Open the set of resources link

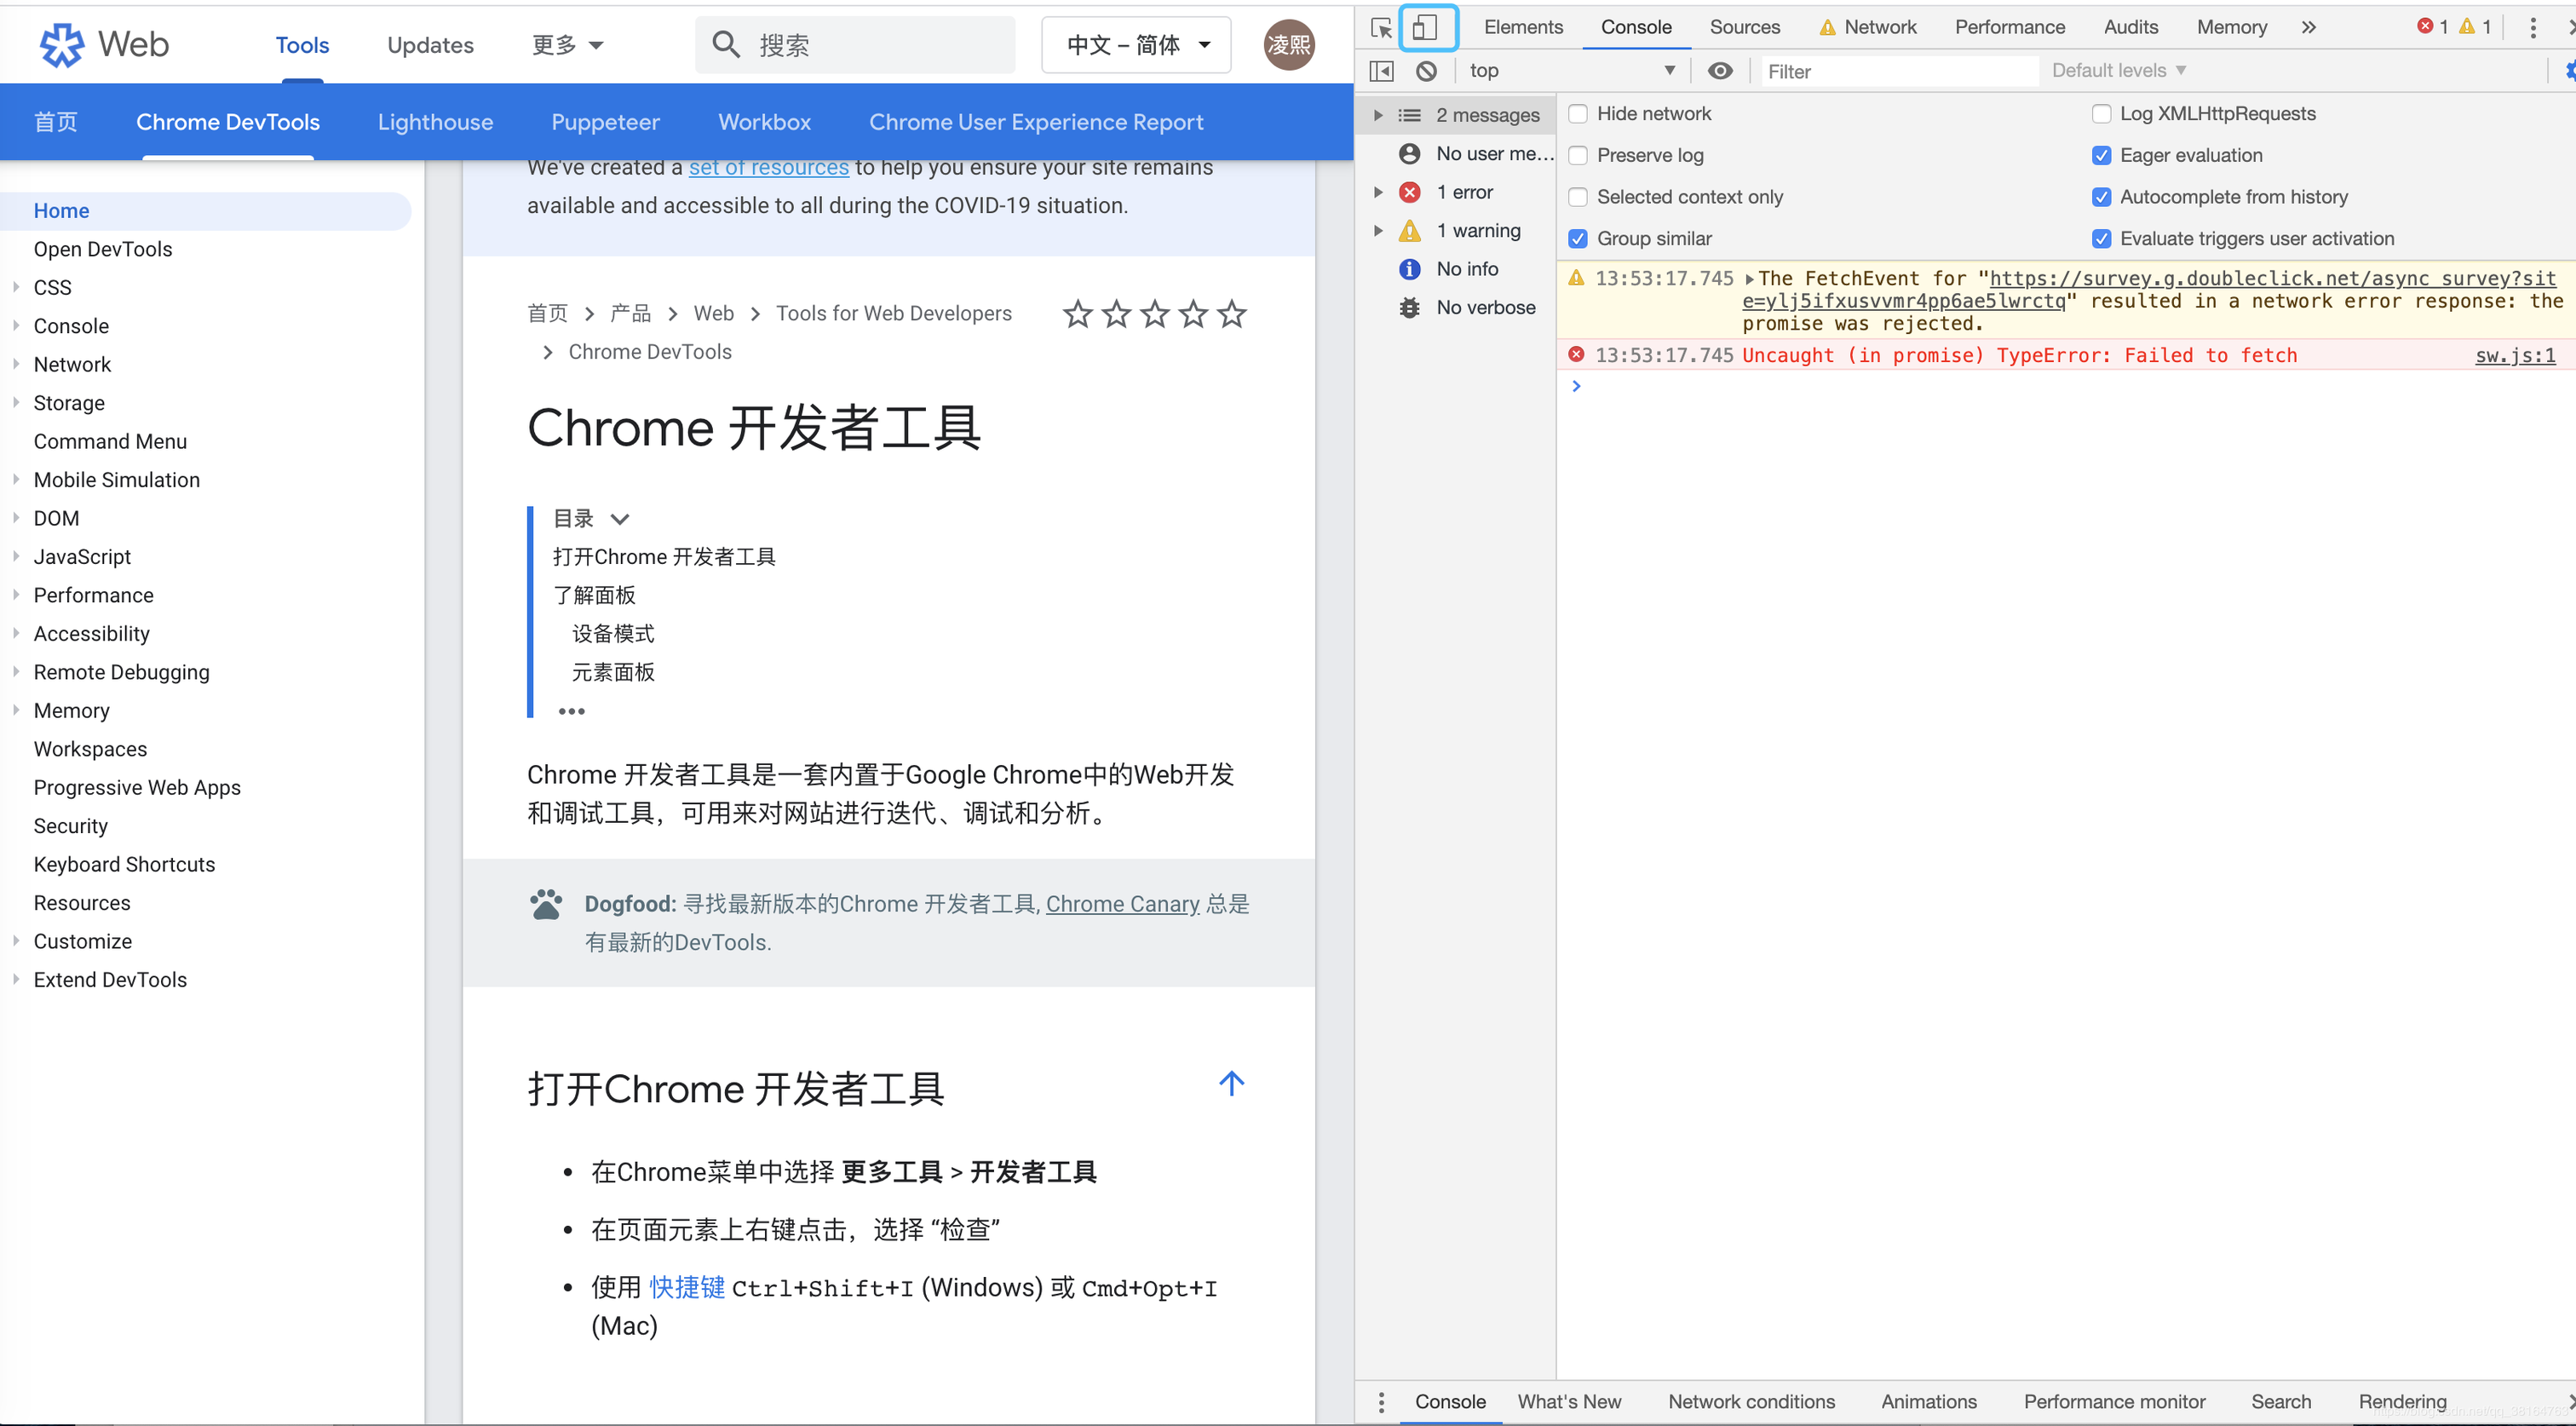pos(768,167)
